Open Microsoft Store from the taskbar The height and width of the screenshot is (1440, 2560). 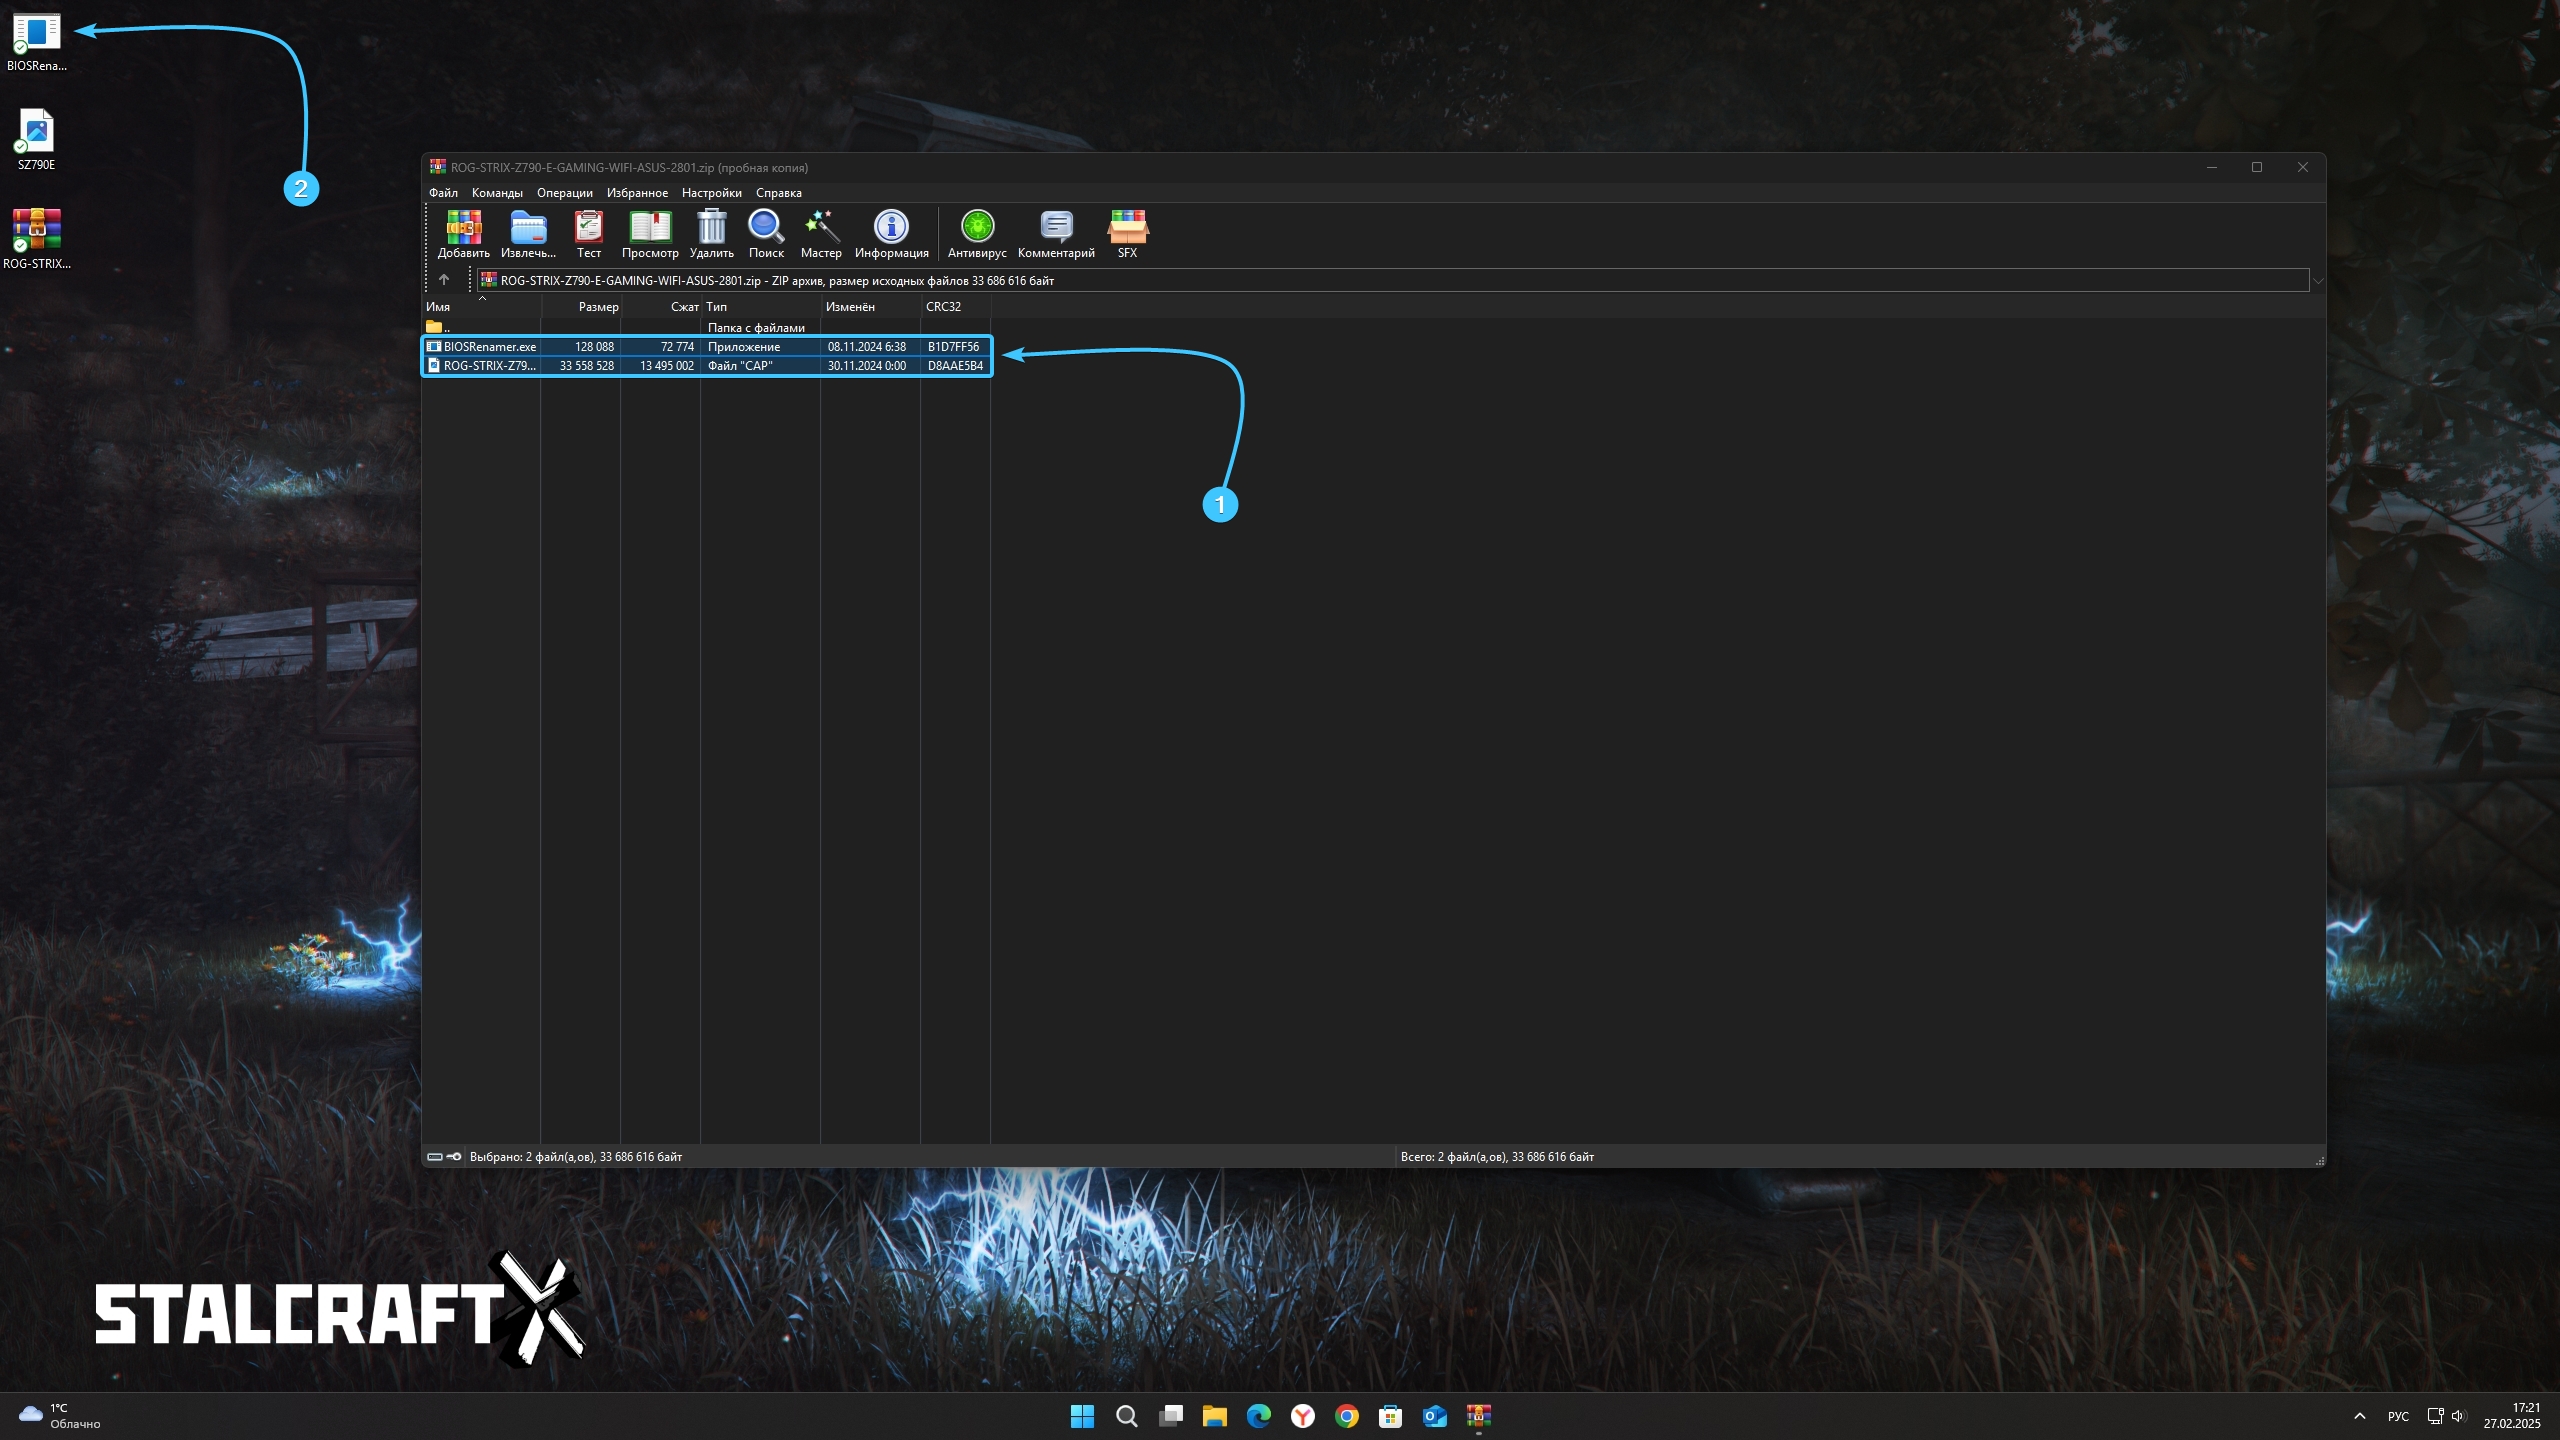click(1390, 1416)
